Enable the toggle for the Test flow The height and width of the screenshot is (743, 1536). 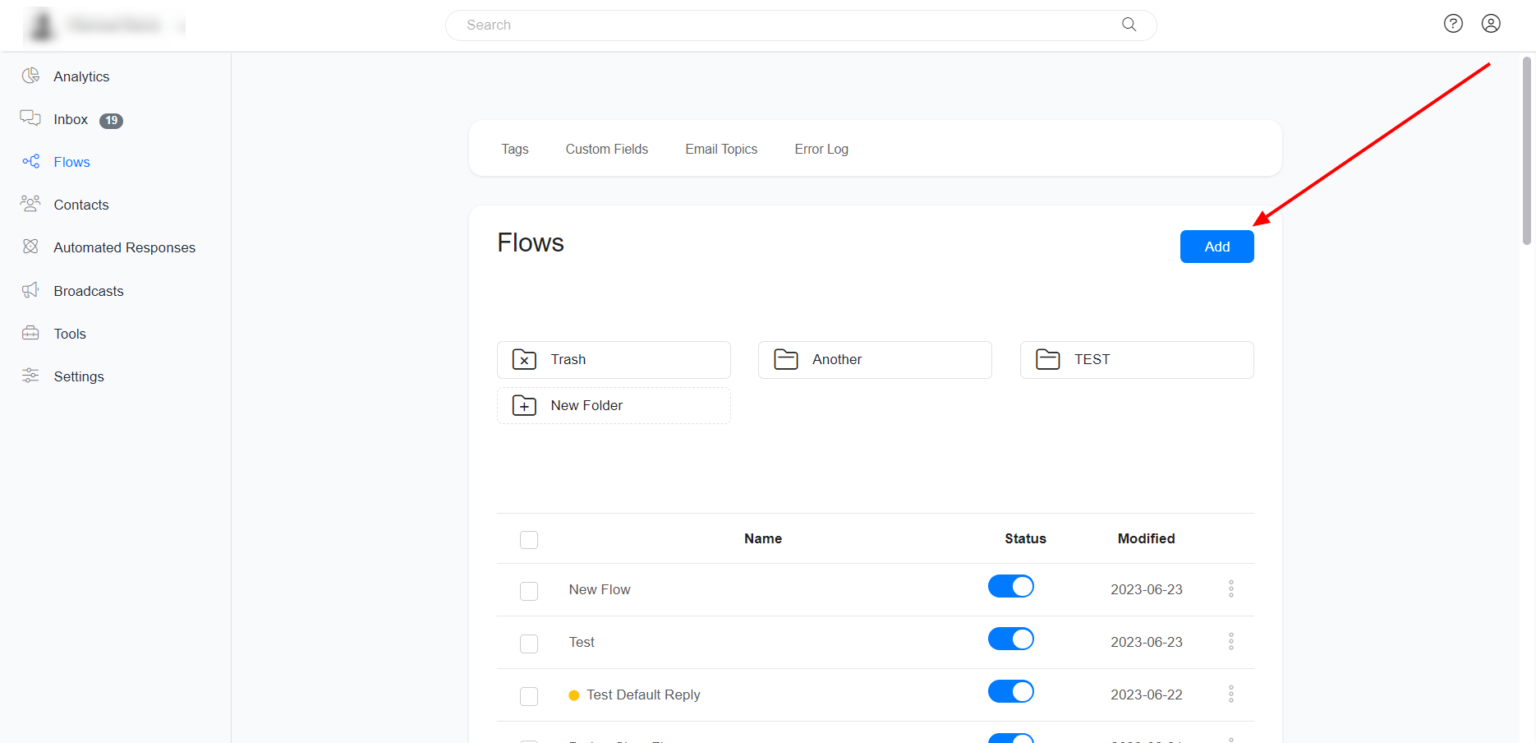point(1010,638)
